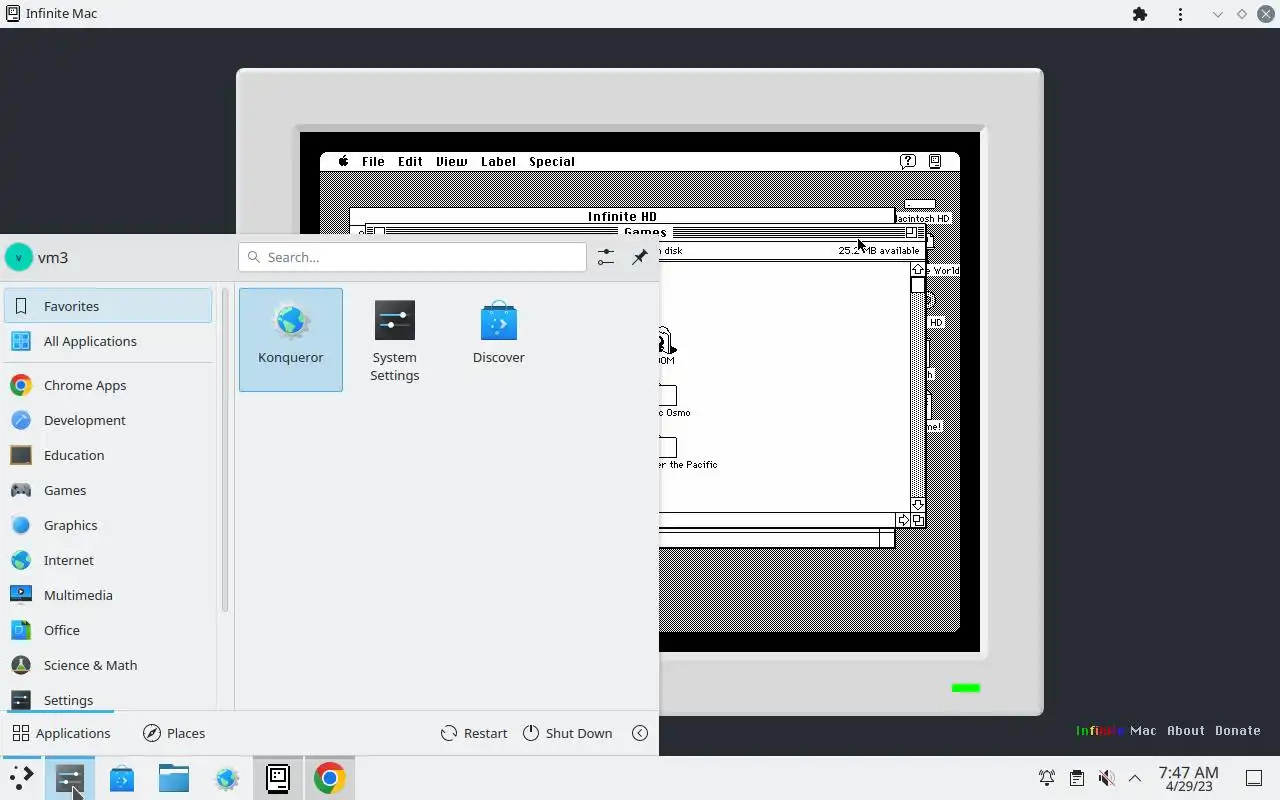This screenshot has height=800, width=1280.
Task: Open the Graphics category
Action: pos(108,525)
